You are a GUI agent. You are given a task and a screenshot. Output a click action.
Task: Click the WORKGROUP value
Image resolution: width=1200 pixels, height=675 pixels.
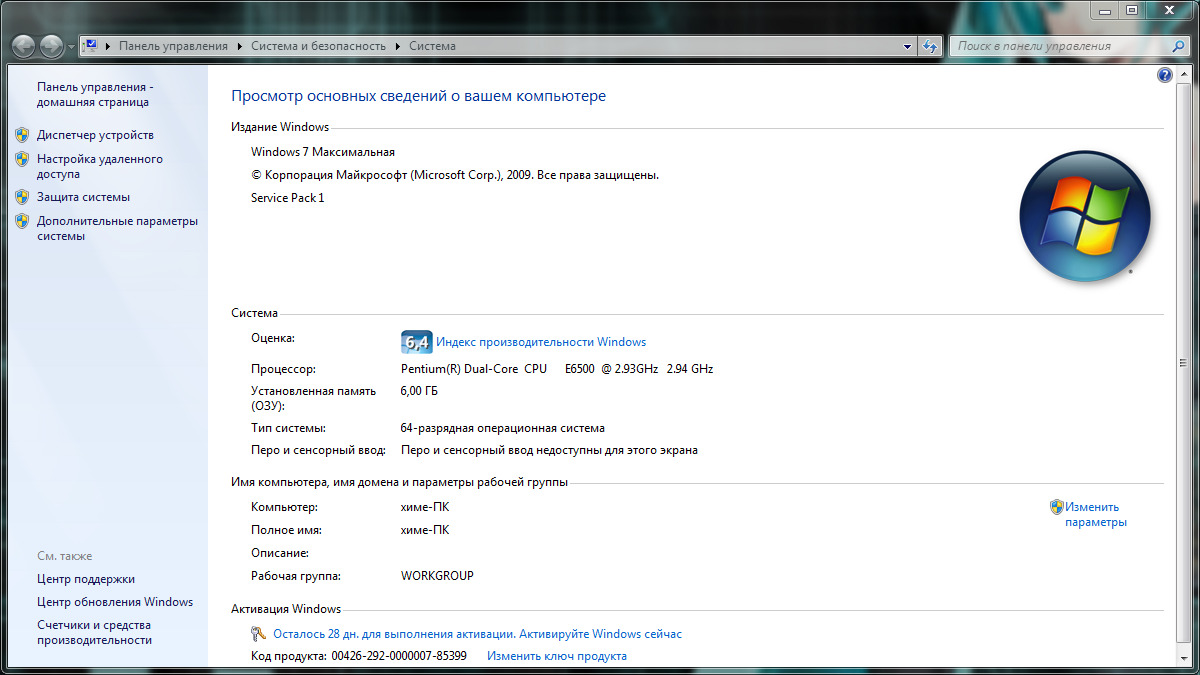click(x=437, y=576)
